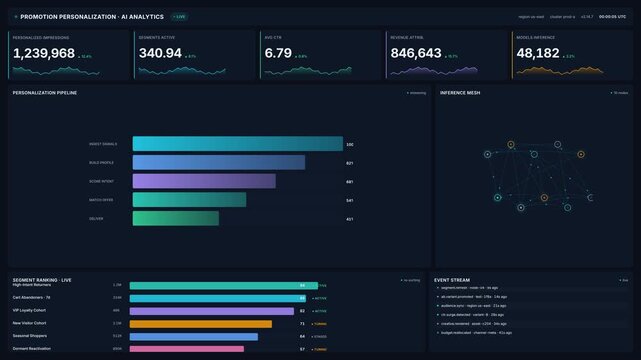Open the Revenue Attrib. value 846,643
The image size is (641, 360).
tap(416, 53)
